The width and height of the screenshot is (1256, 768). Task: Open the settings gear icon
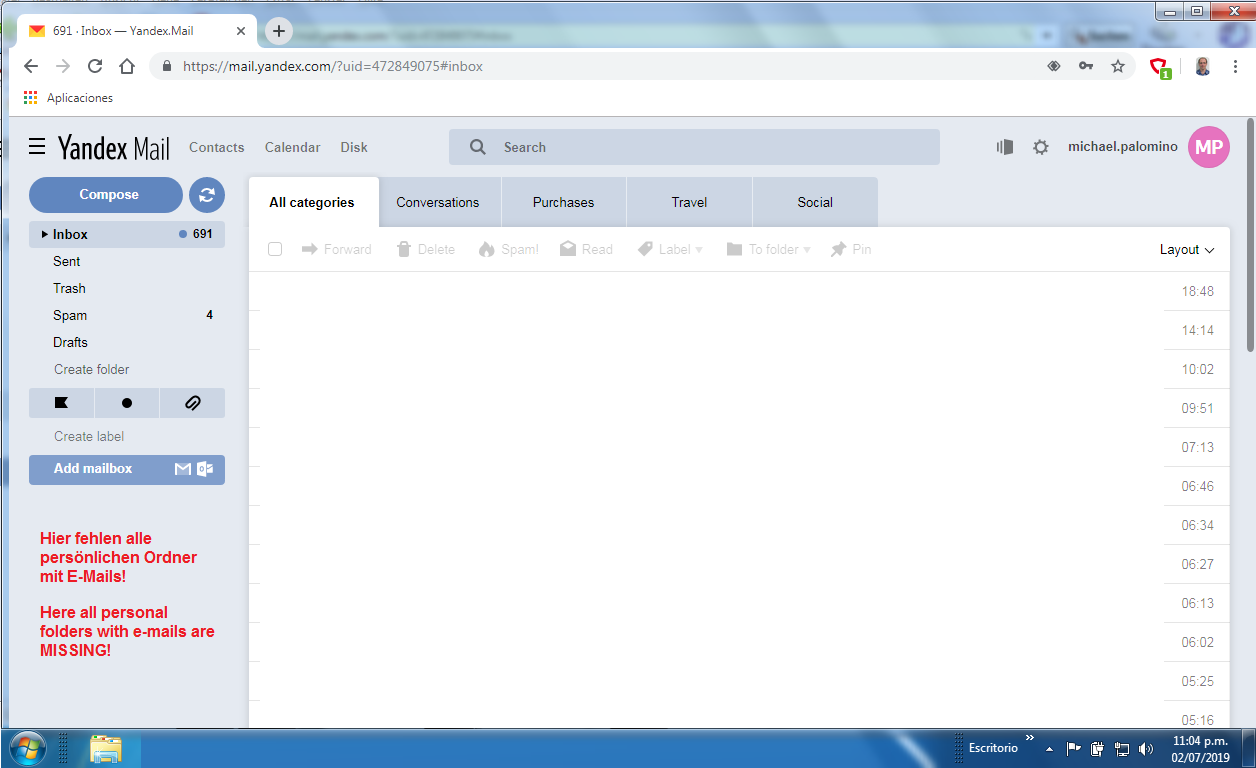click(1041, 147)
